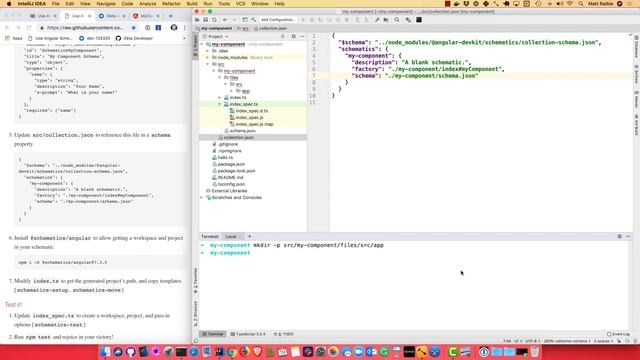Open the Refactor menu

click(x=171, y=4)
